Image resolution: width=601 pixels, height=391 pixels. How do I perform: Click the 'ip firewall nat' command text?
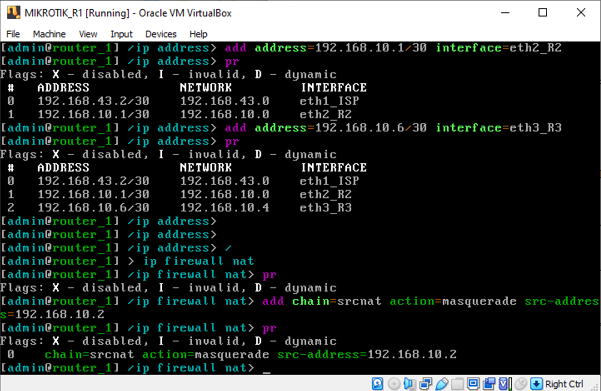point(199,261)
